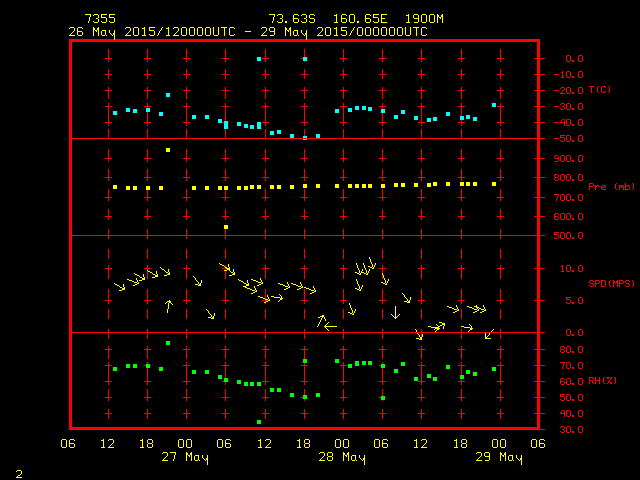Click the RH(%) axis label

point(602,380)
